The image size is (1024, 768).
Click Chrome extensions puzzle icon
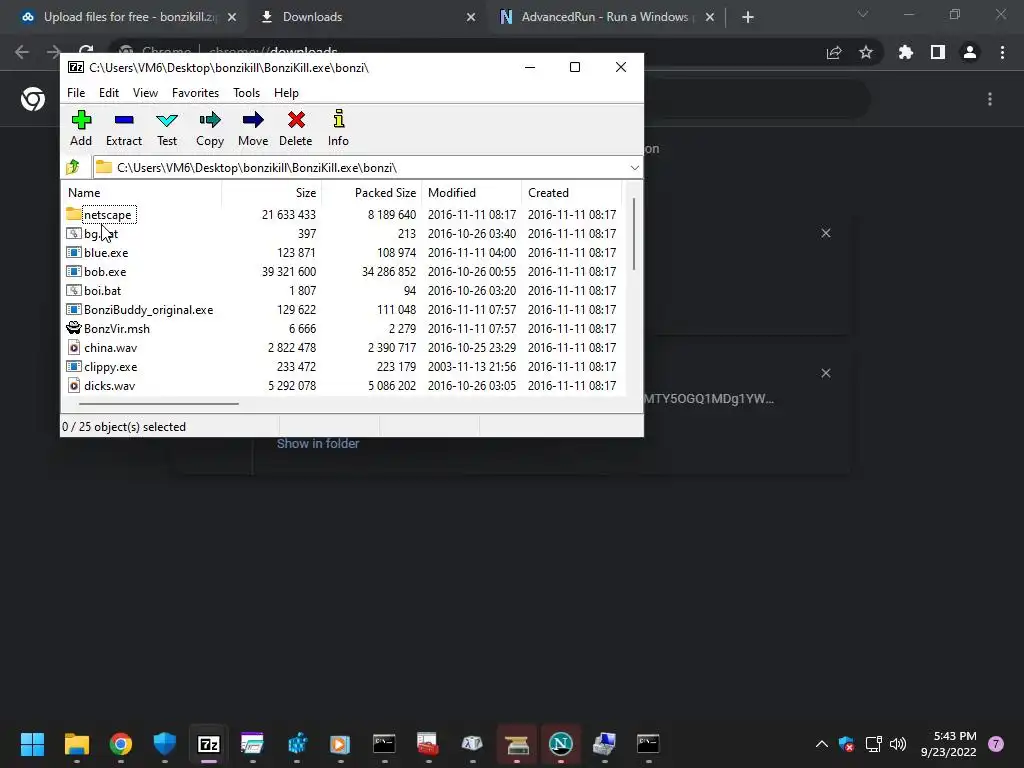906,52
